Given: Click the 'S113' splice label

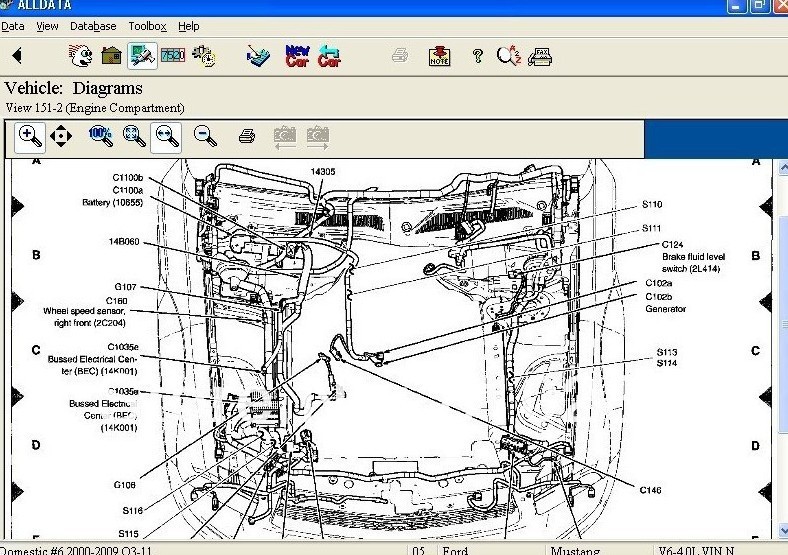Looking at the screenshot, I should [667, 352].
